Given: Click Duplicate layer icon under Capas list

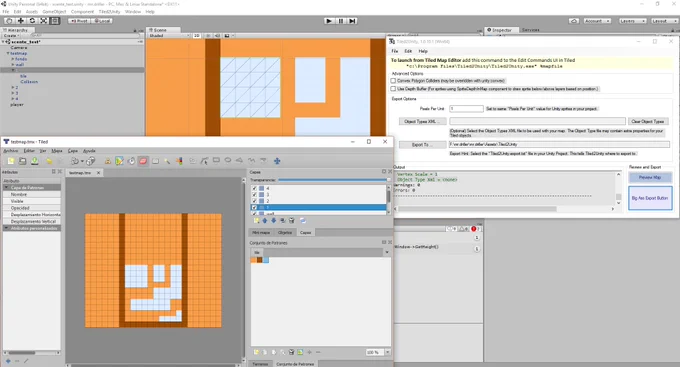Looking at the screenshot, I should coord(283,221).
